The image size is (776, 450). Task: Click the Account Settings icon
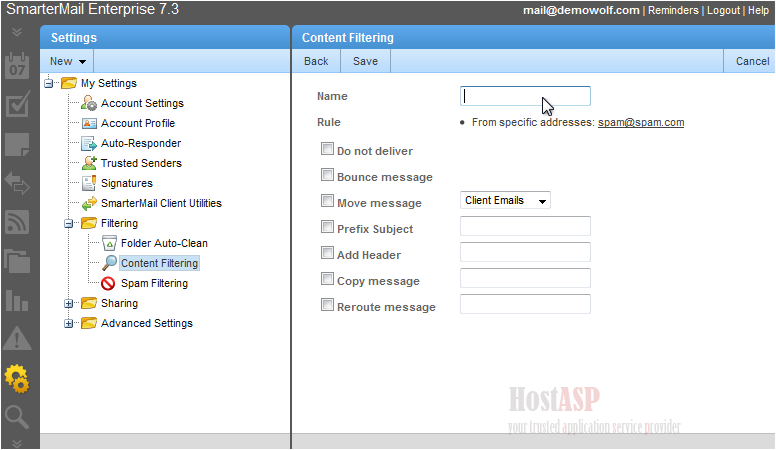tap(89, 103)
